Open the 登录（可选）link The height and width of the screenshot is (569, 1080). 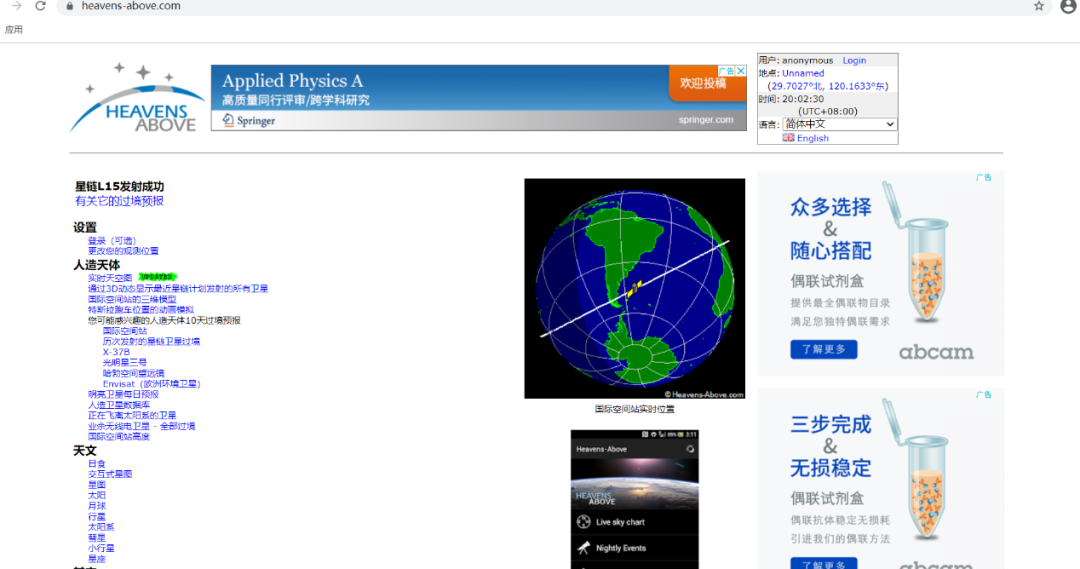[112, 240]
